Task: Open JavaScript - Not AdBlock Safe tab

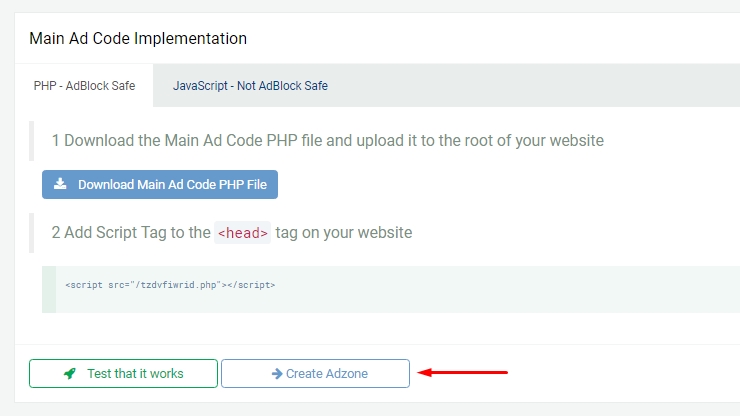Action: click(x=250, y=85)
